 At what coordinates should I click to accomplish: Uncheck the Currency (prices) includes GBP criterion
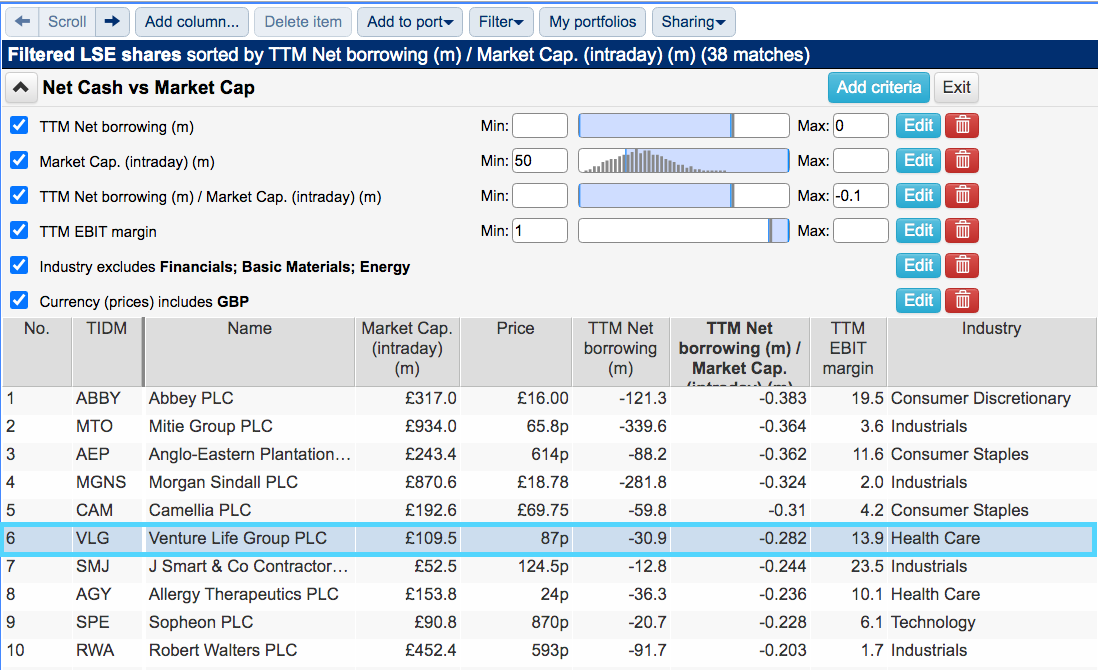tap(19, 301)
